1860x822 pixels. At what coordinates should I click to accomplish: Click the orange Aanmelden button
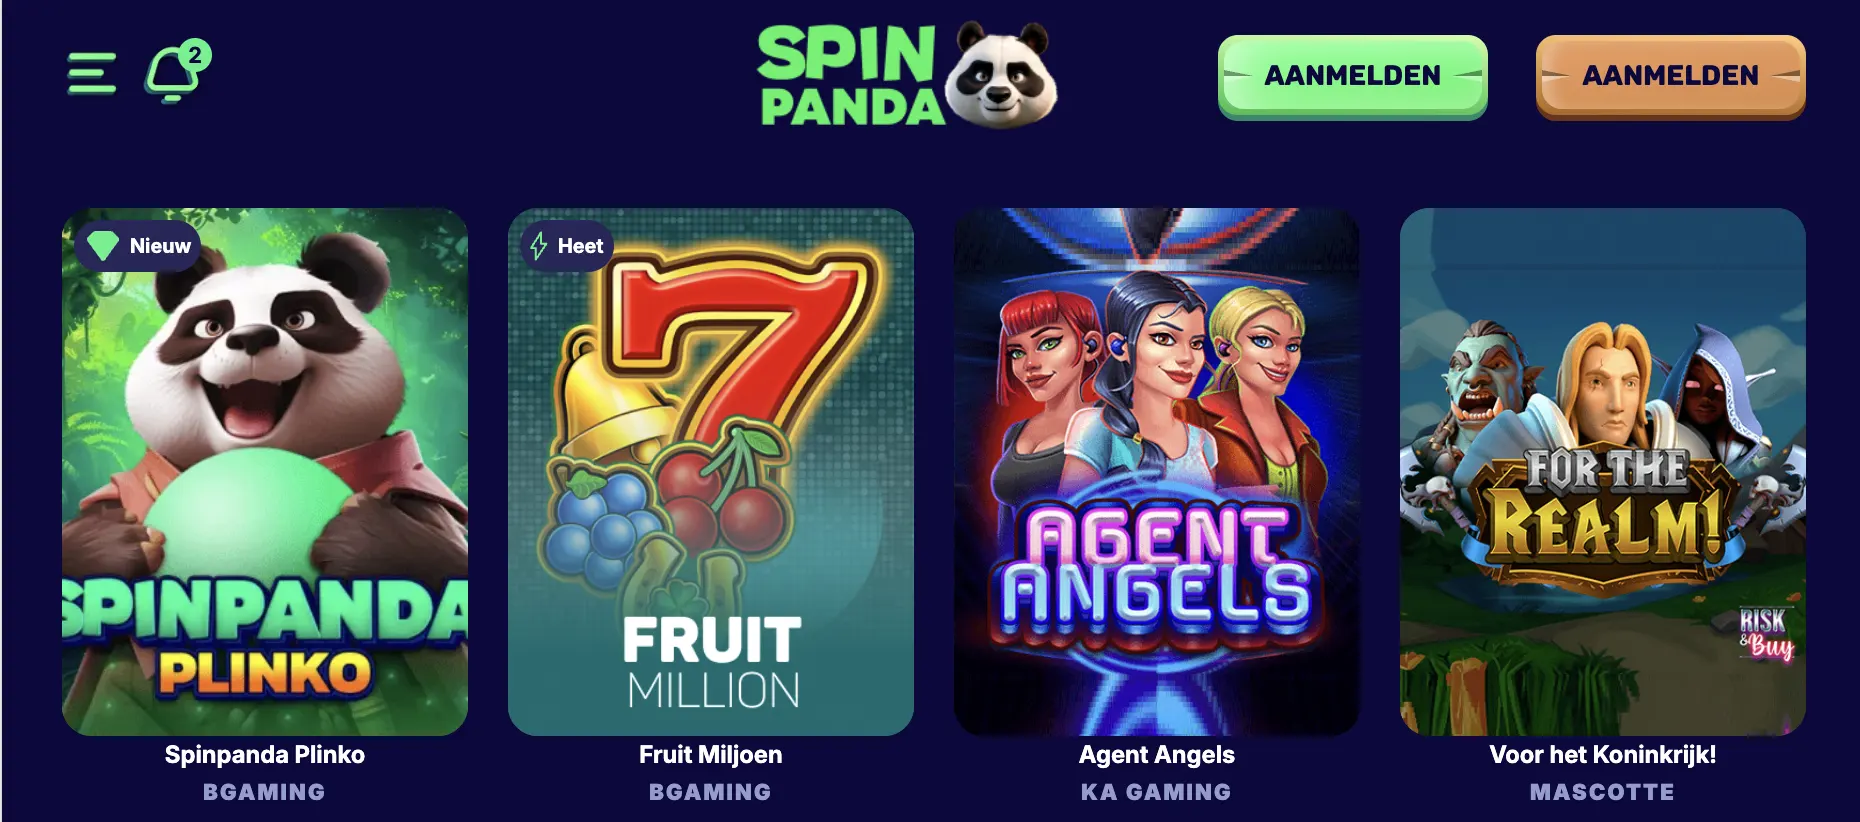(1670, 76)
